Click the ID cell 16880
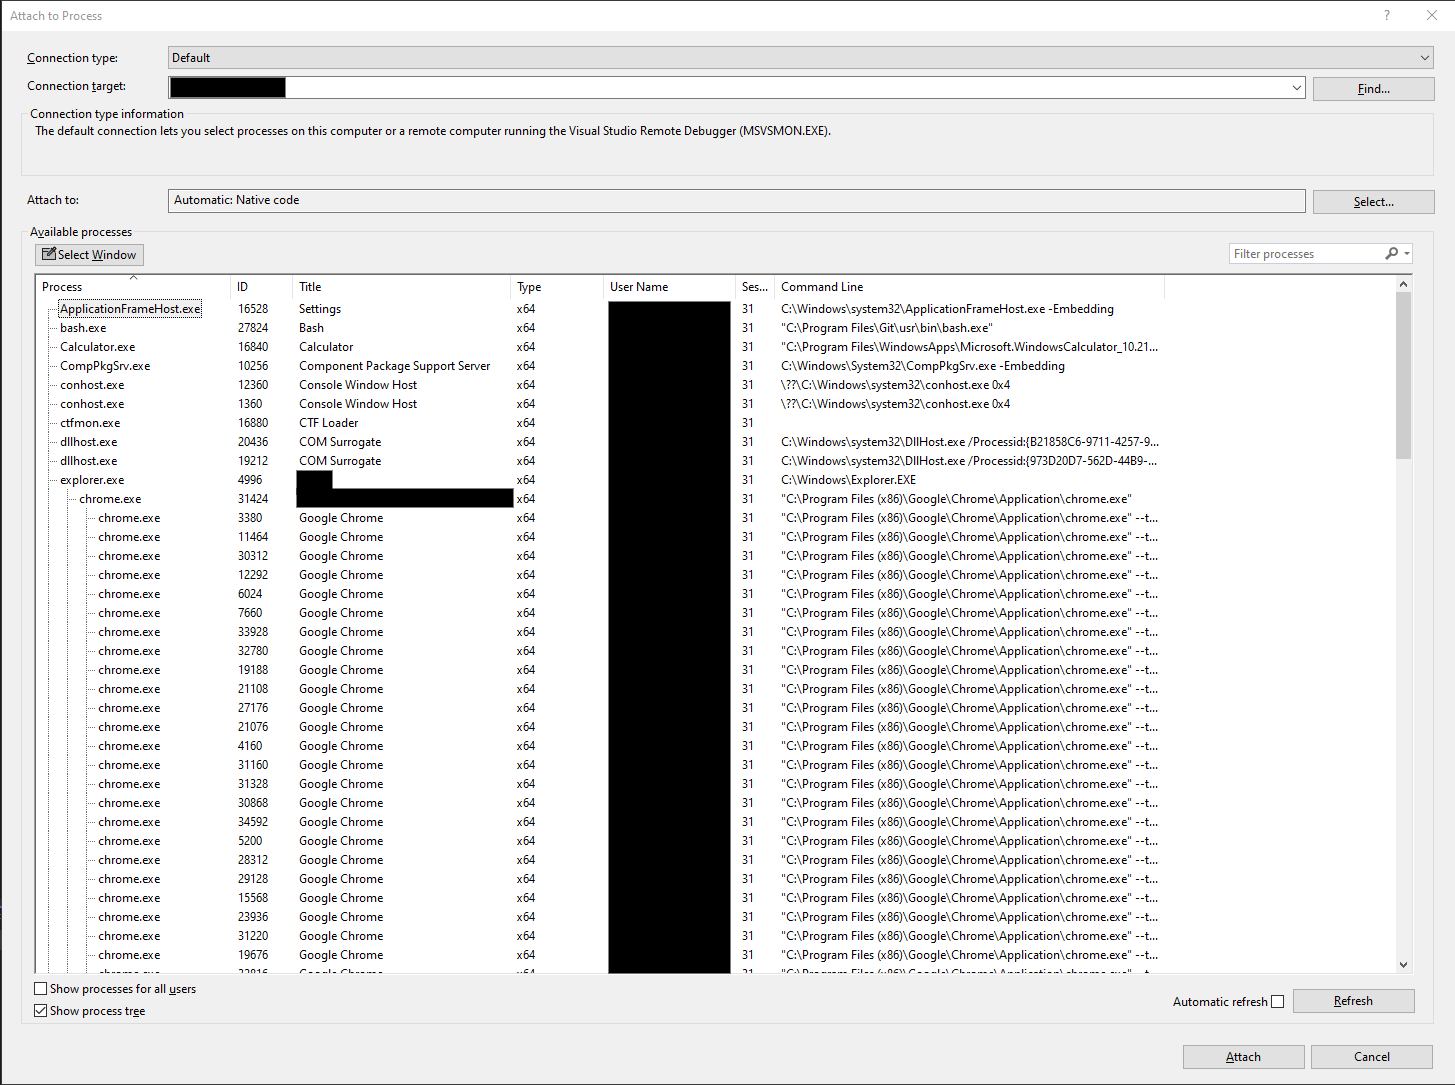Screen dimensions: 1455x1085 coord(253,423)
